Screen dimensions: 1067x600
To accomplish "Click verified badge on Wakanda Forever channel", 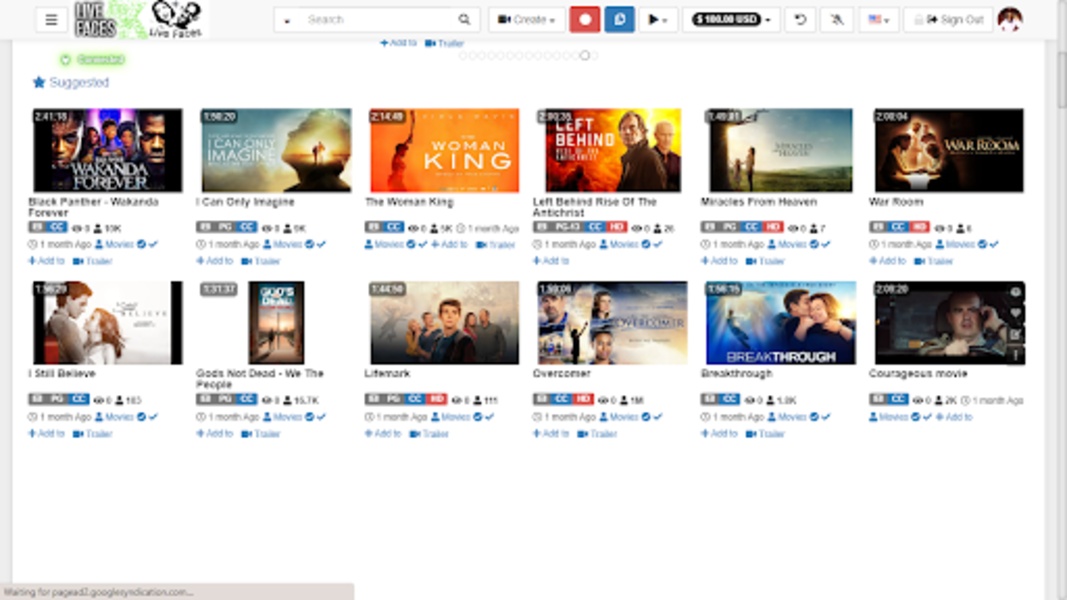I will click(142, 244).
